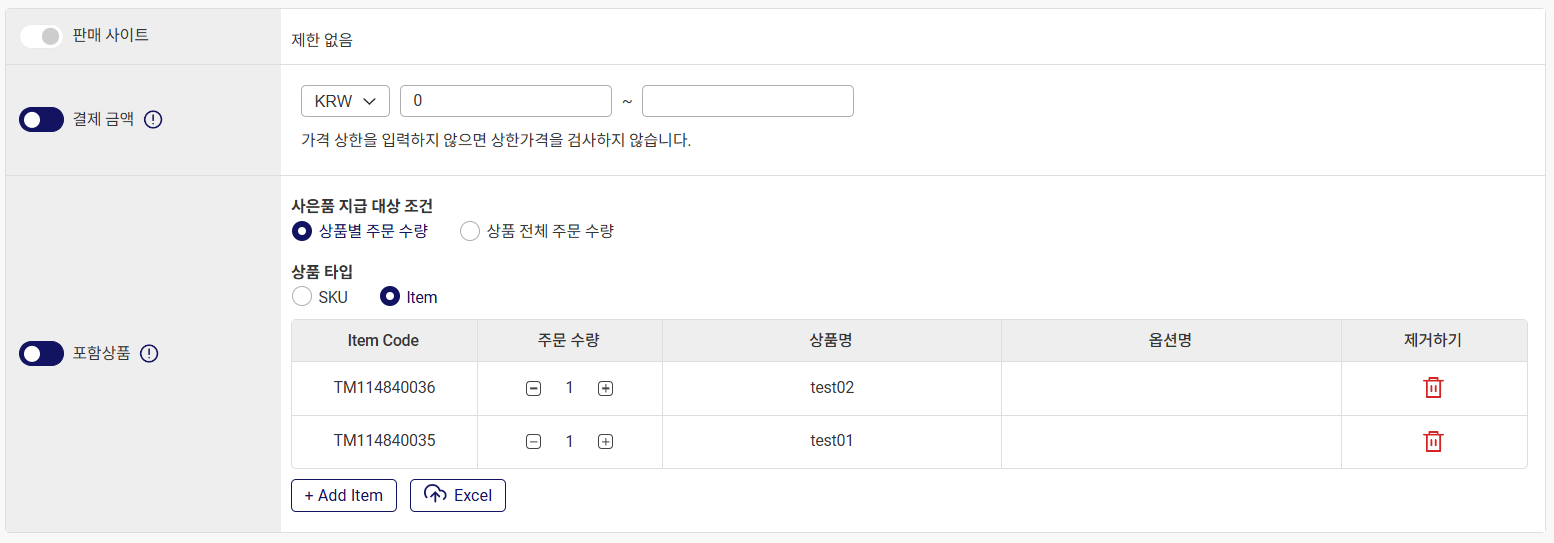Select 상품 전체 주문 수량 radio option
The image size is (1554, 543).
click(470, 232)
